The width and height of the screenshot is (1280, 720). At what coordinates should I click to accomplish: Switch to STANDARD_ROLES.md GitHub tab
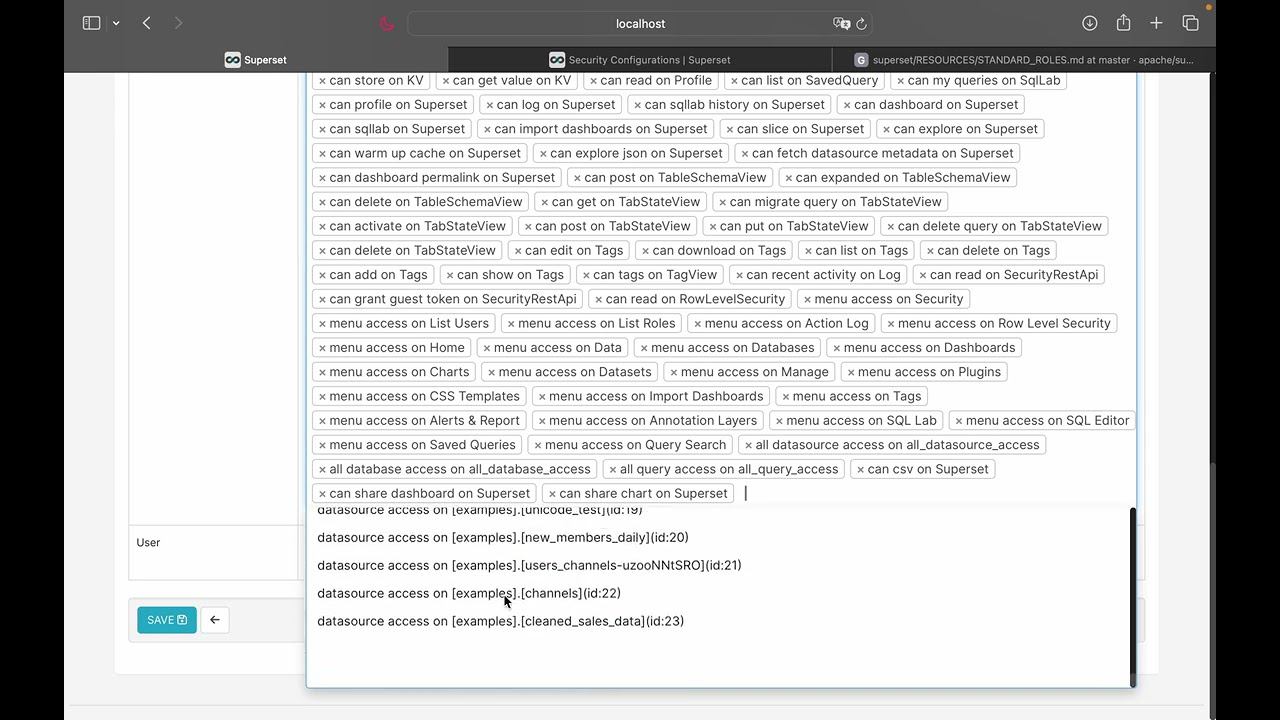point(1024,60)
